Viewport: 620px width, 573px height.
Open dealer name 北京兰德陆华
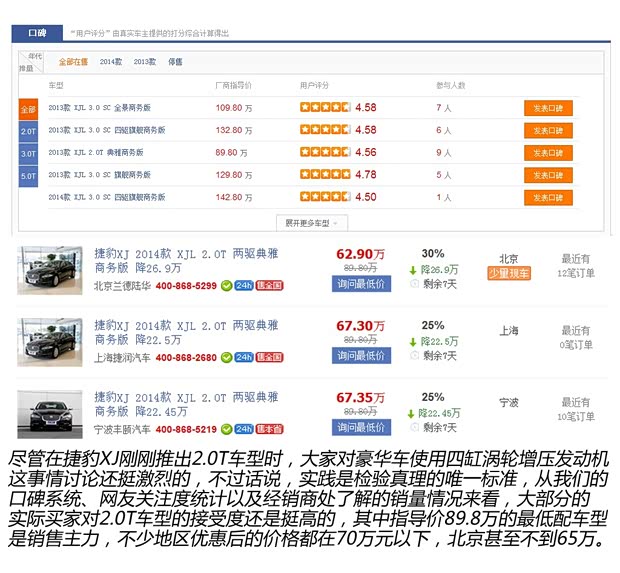pyautogui.click(x=122, y=286)
